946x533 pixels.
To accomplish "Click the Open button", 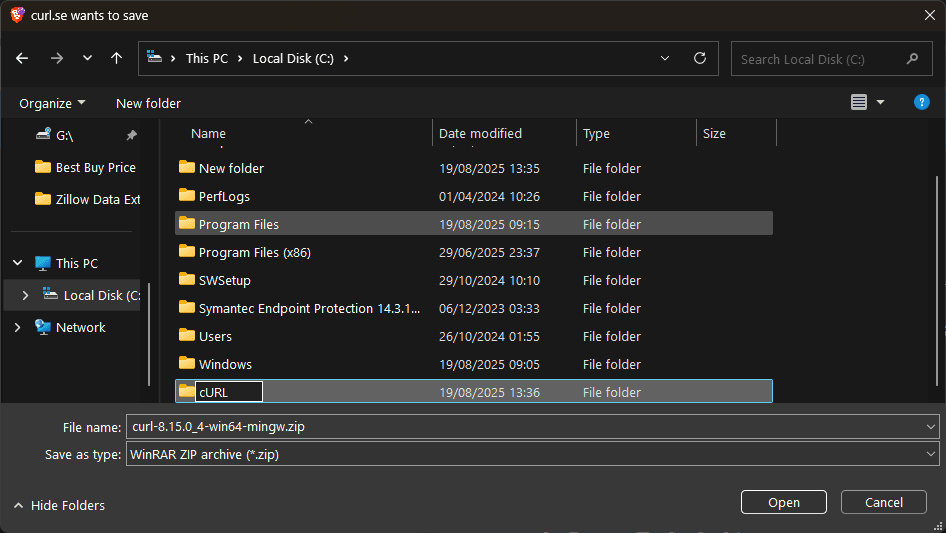I will 783,503.
